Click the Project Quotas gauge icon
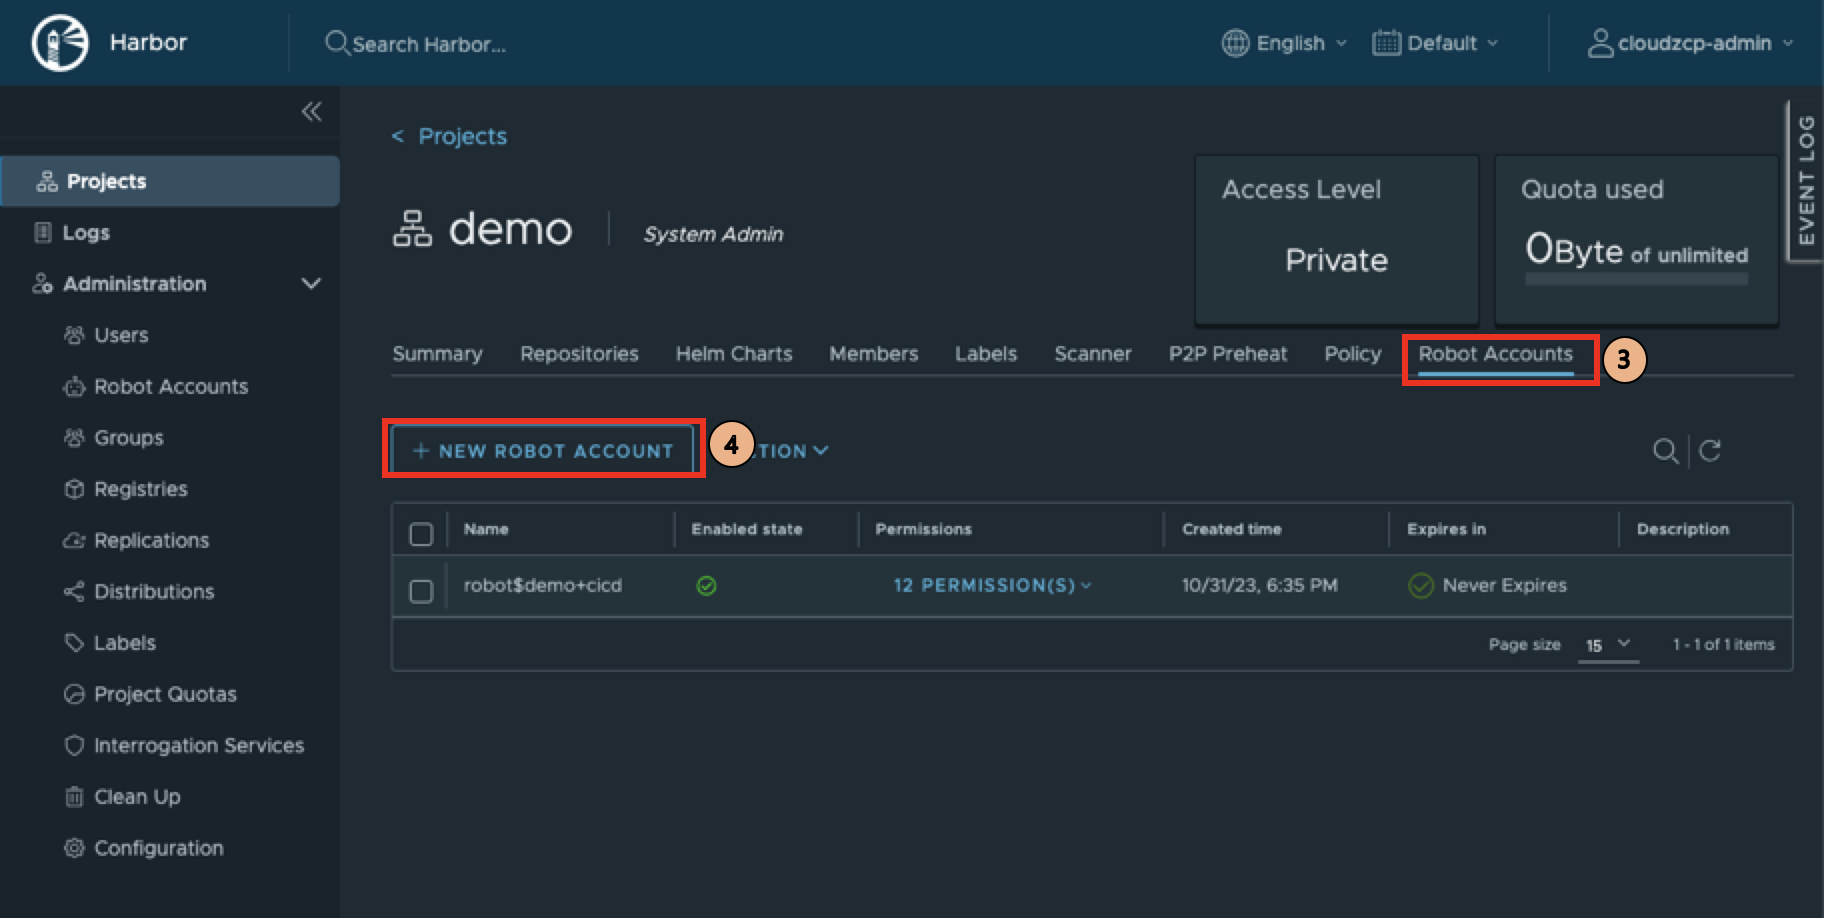The image size is (1824, 918). [74, 694]
